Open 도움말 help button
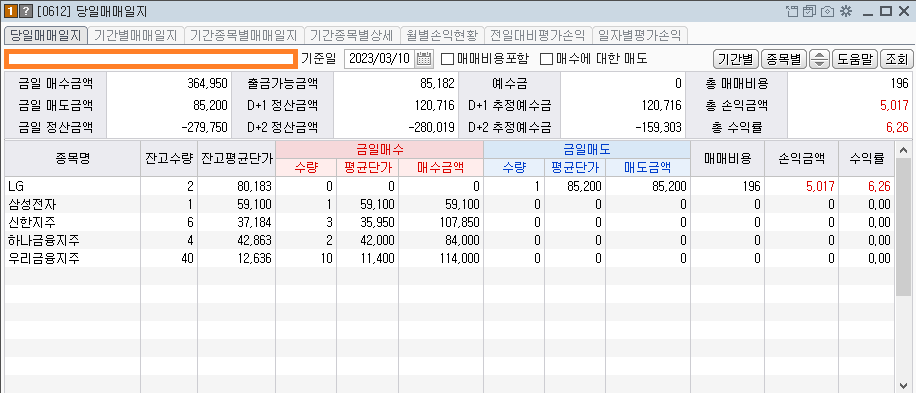 pyautogui.click(x=855, y=59)
